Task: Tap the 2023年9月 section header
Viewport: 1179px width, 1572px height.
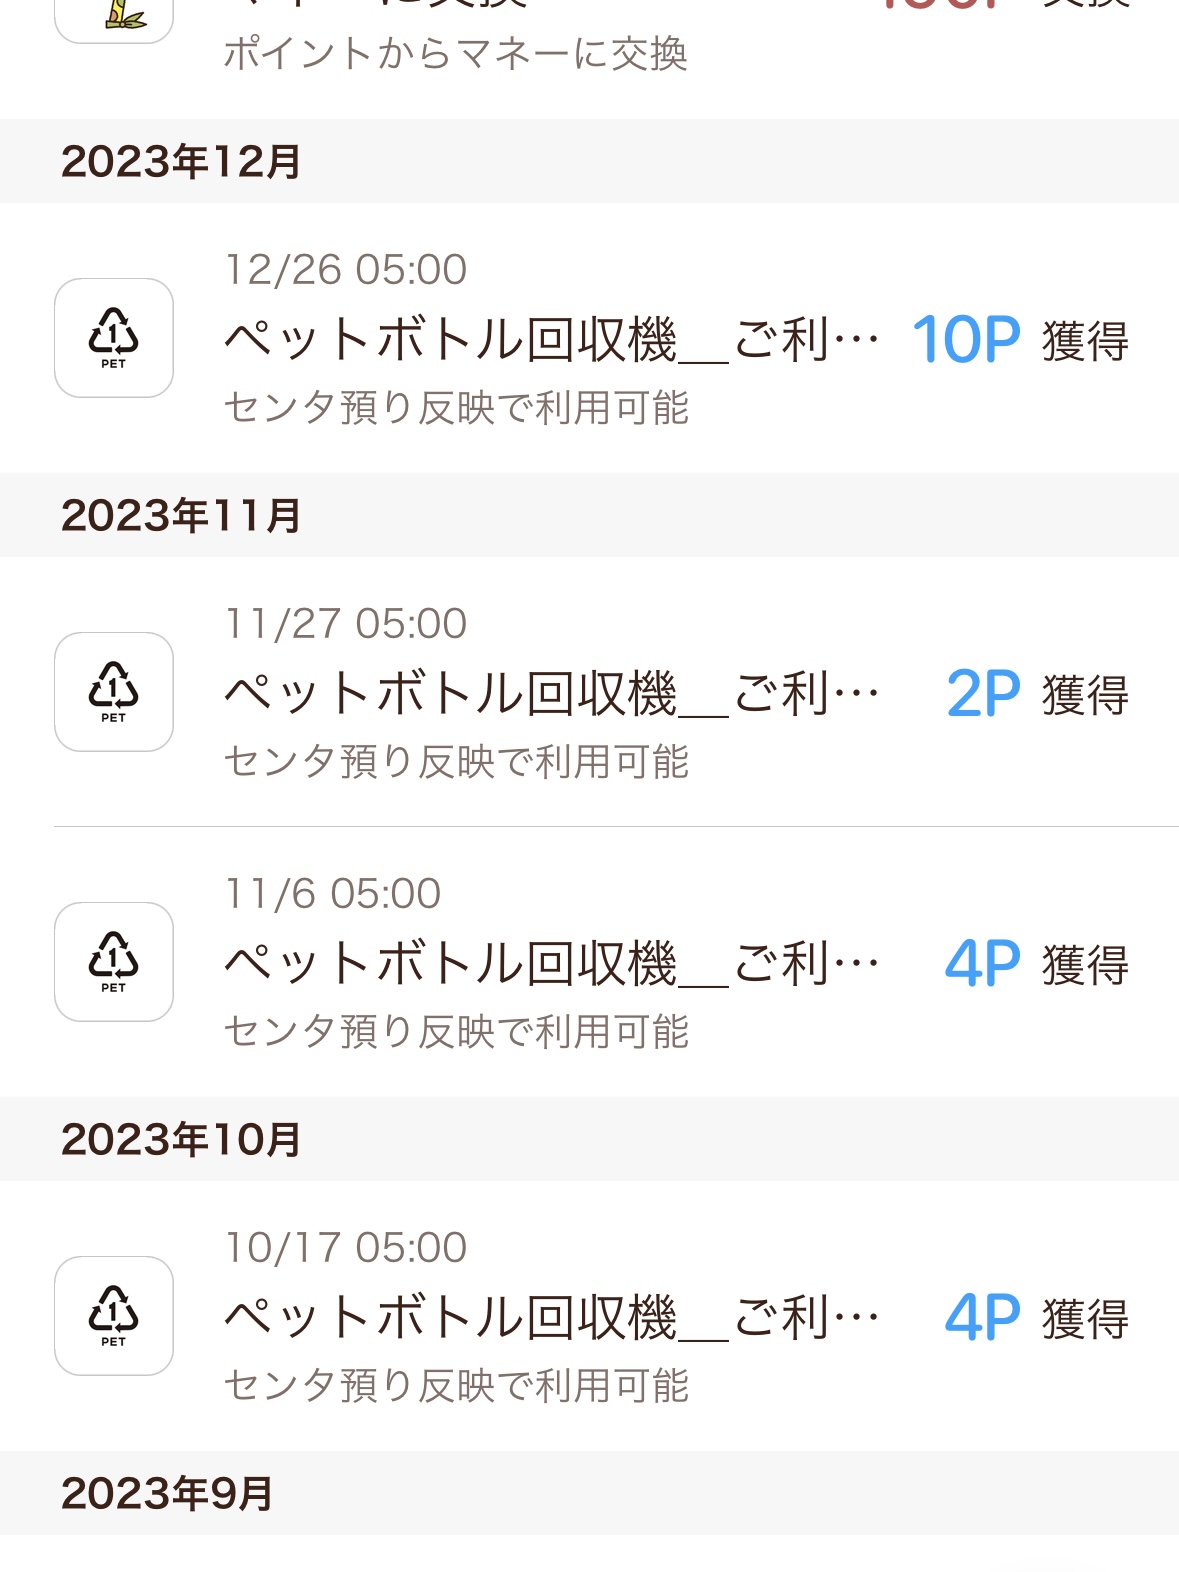Action: pyautogui.click(x=167, y=1494)
